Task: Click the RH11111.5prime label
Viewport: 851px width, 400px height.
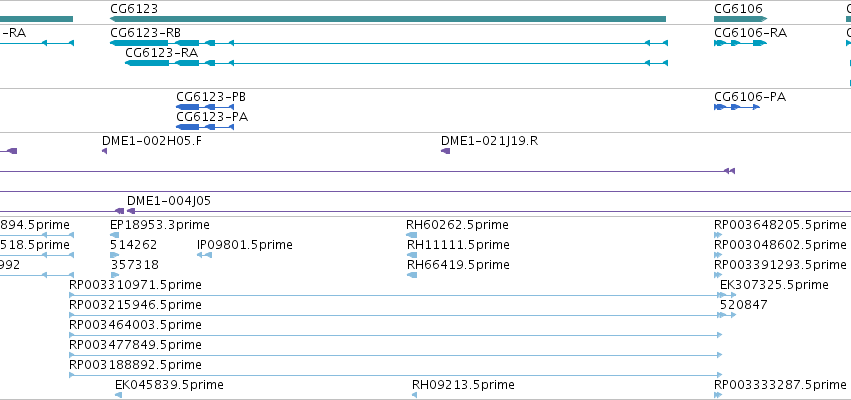Action: 459,245
